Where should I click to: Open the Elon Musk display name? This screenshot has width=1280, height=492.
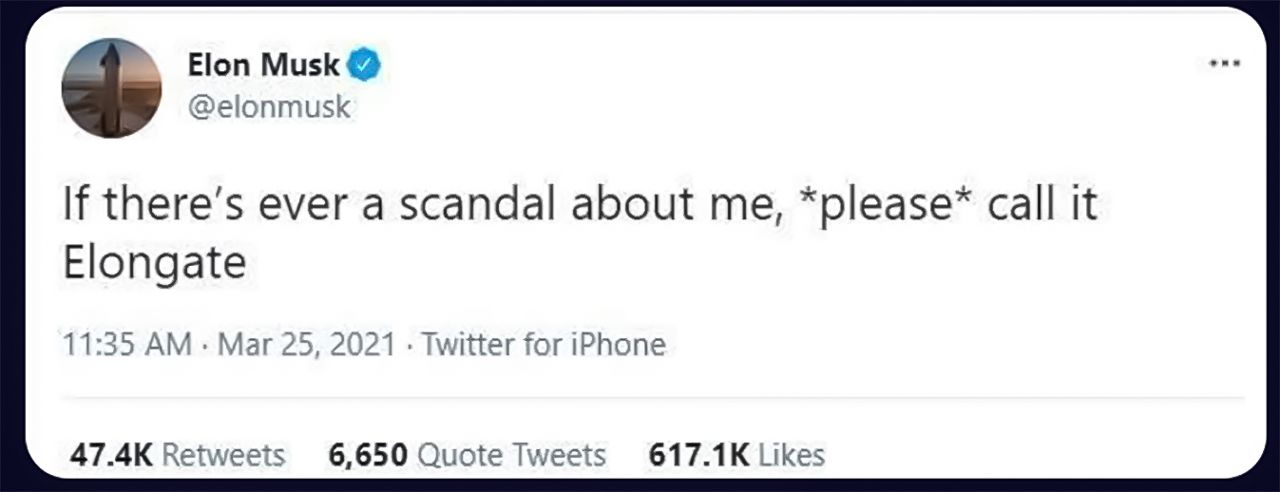[263, 66]
